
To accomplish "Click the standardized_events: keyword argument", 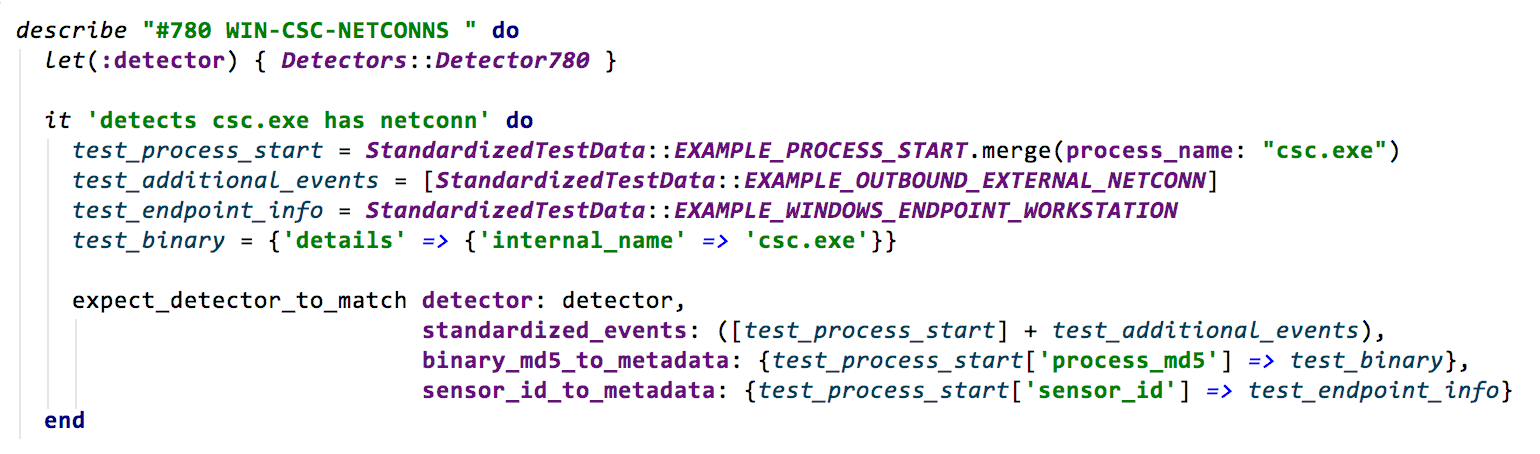I will tap(550, 330).
